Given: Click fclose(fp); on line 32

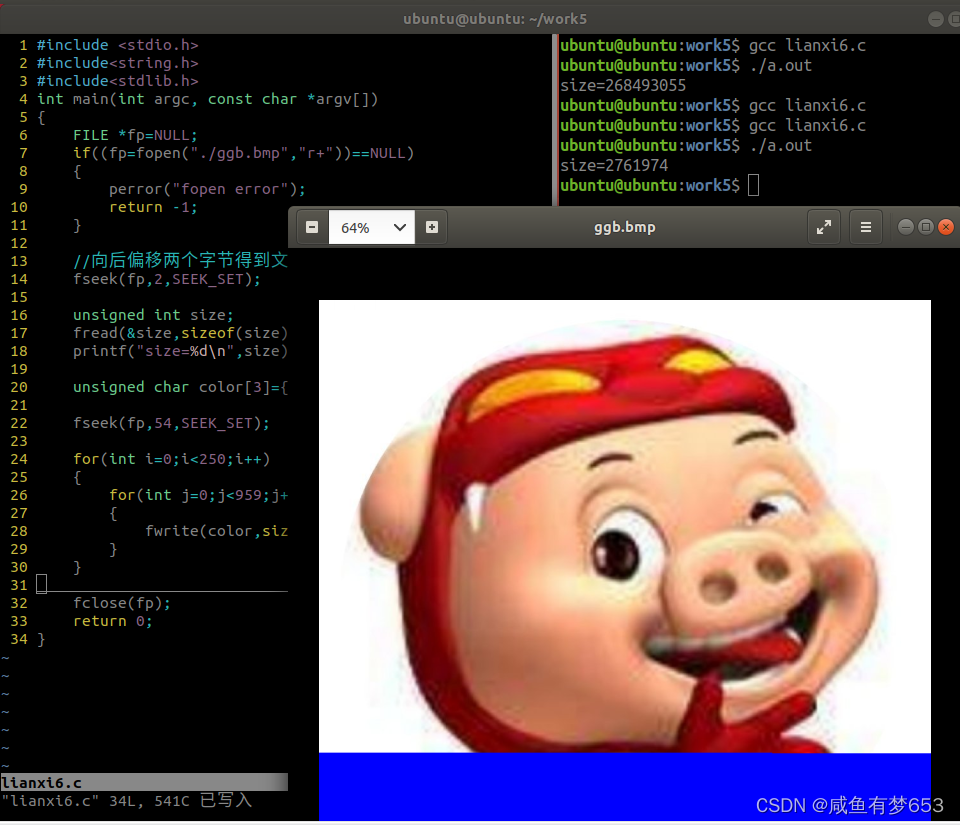Looking at the screenshot, I should pos(122,603).
